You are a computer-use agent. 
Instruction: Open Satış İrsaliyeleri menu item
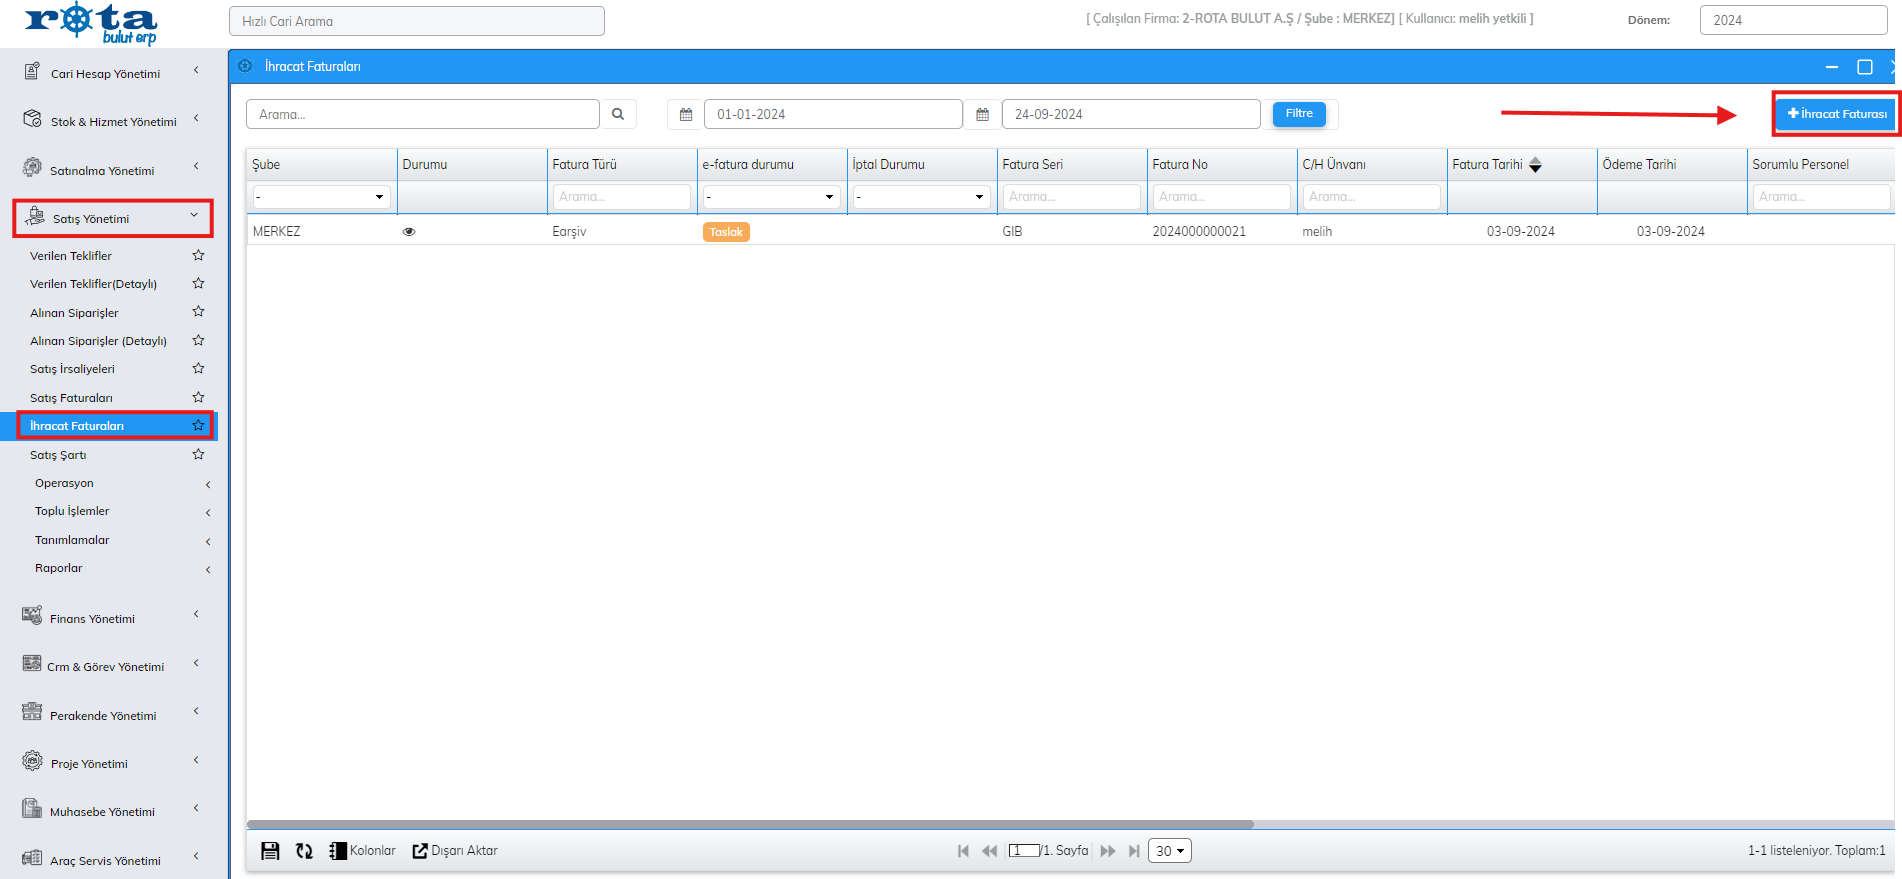[x=72, y=369]
